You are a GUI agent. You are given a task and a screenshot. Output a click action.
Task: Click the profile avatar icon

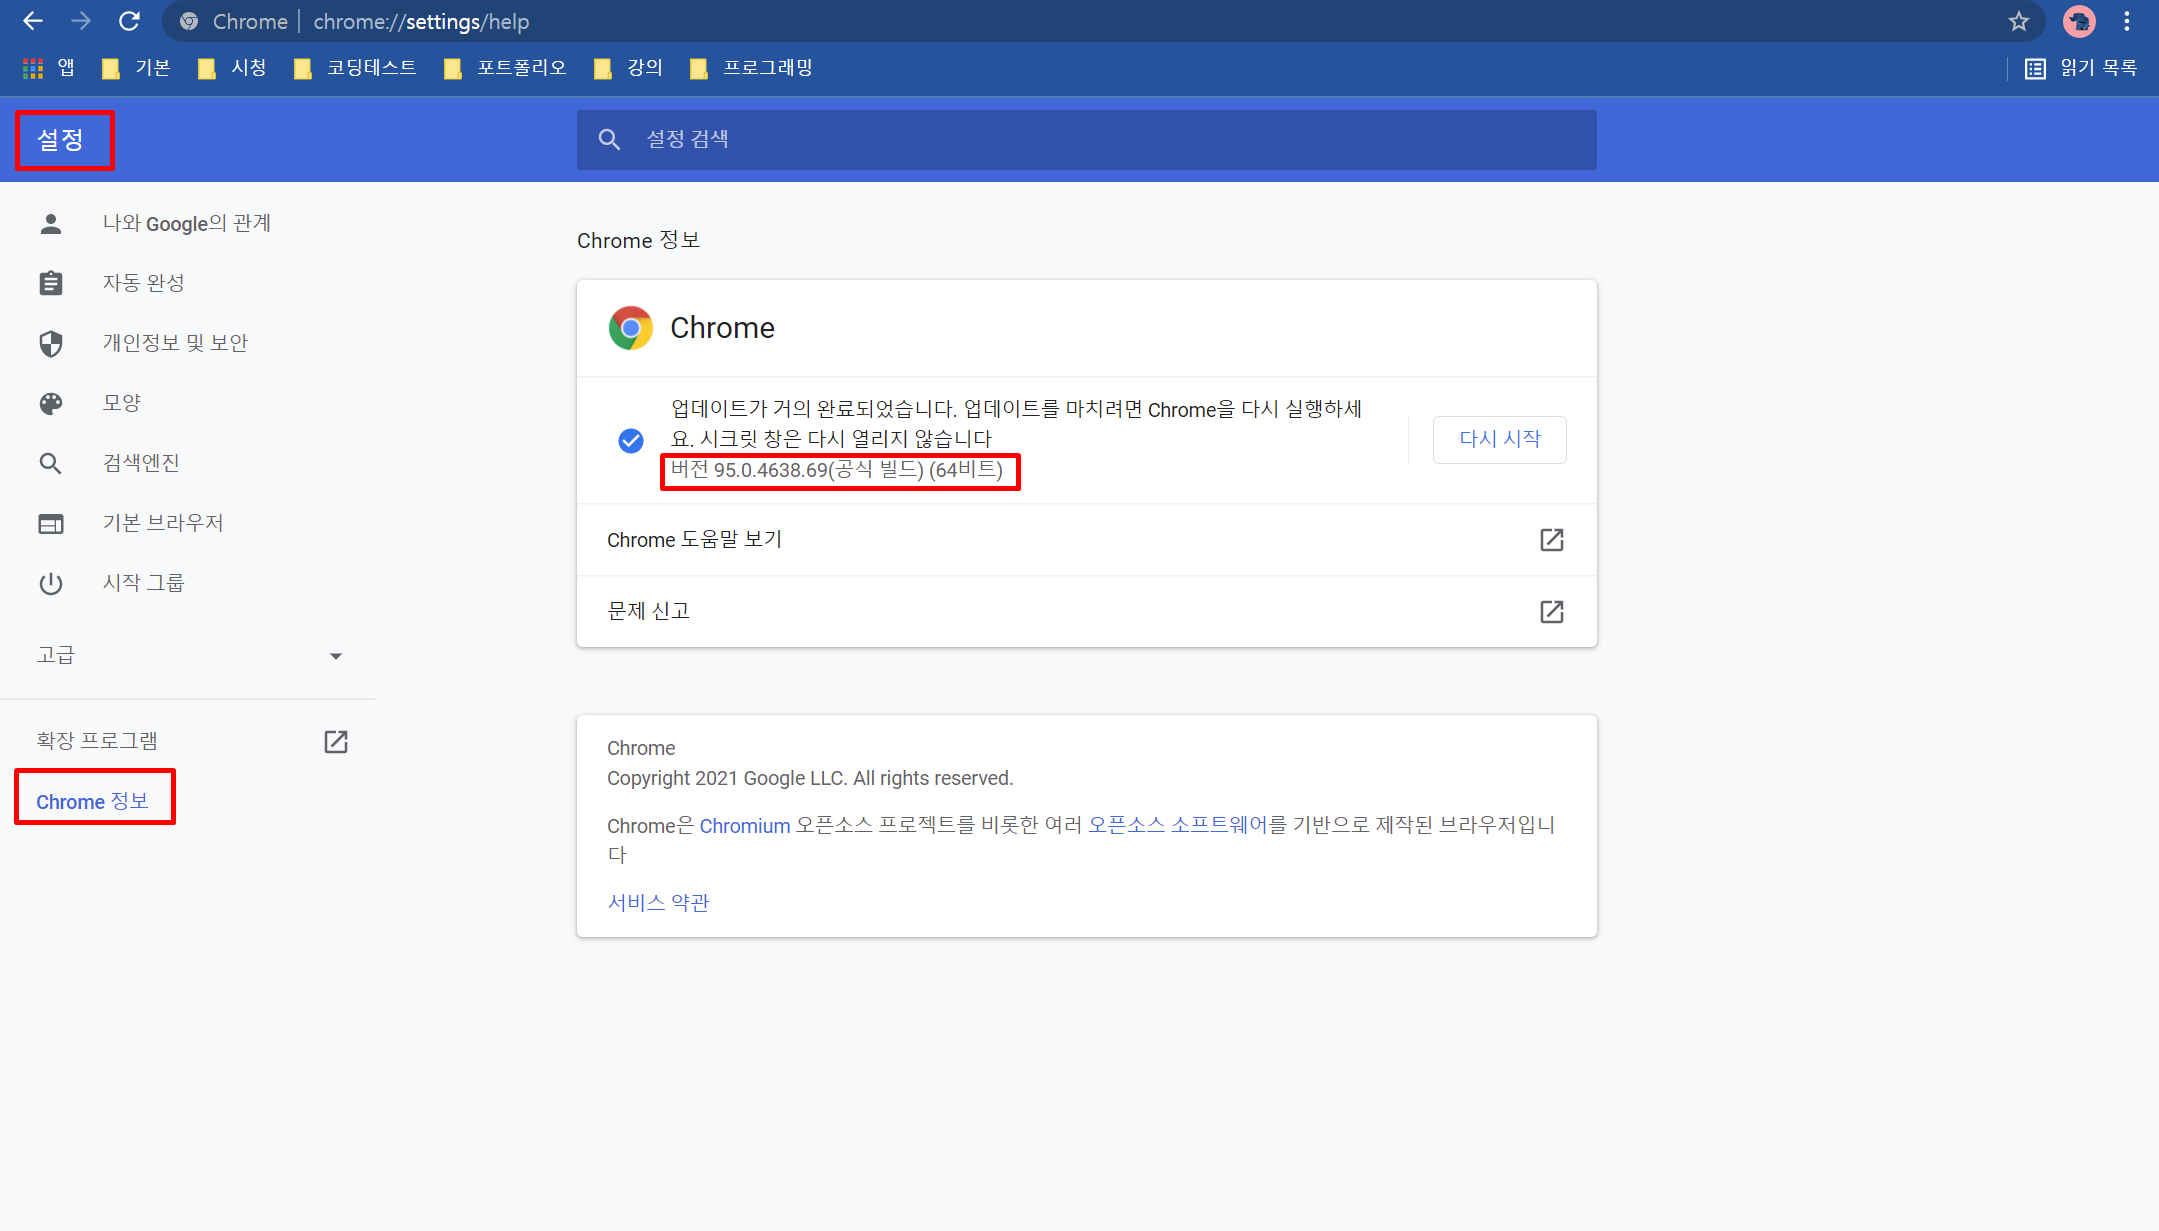point(2079,21)
